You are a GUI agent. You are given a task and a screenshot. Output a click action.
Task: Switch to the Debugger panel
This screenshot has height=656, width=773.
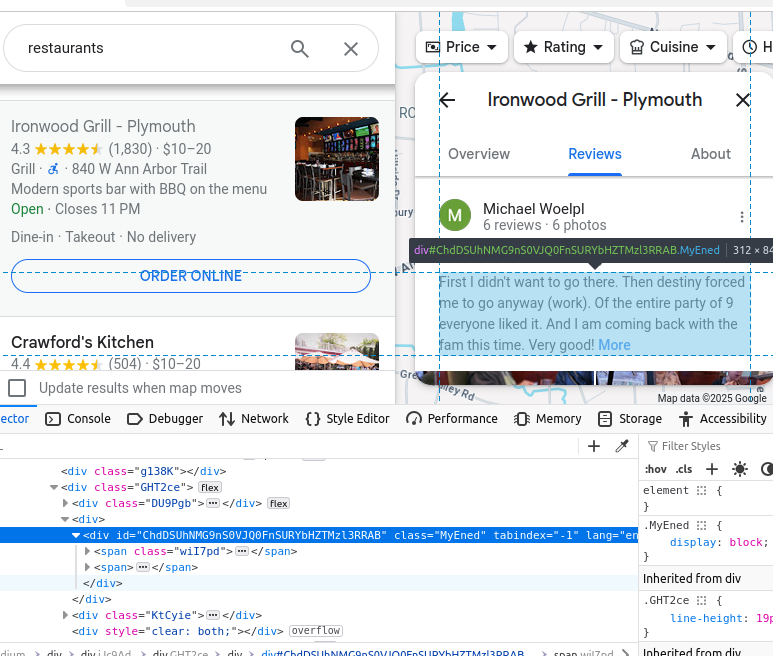click(165, 419)
